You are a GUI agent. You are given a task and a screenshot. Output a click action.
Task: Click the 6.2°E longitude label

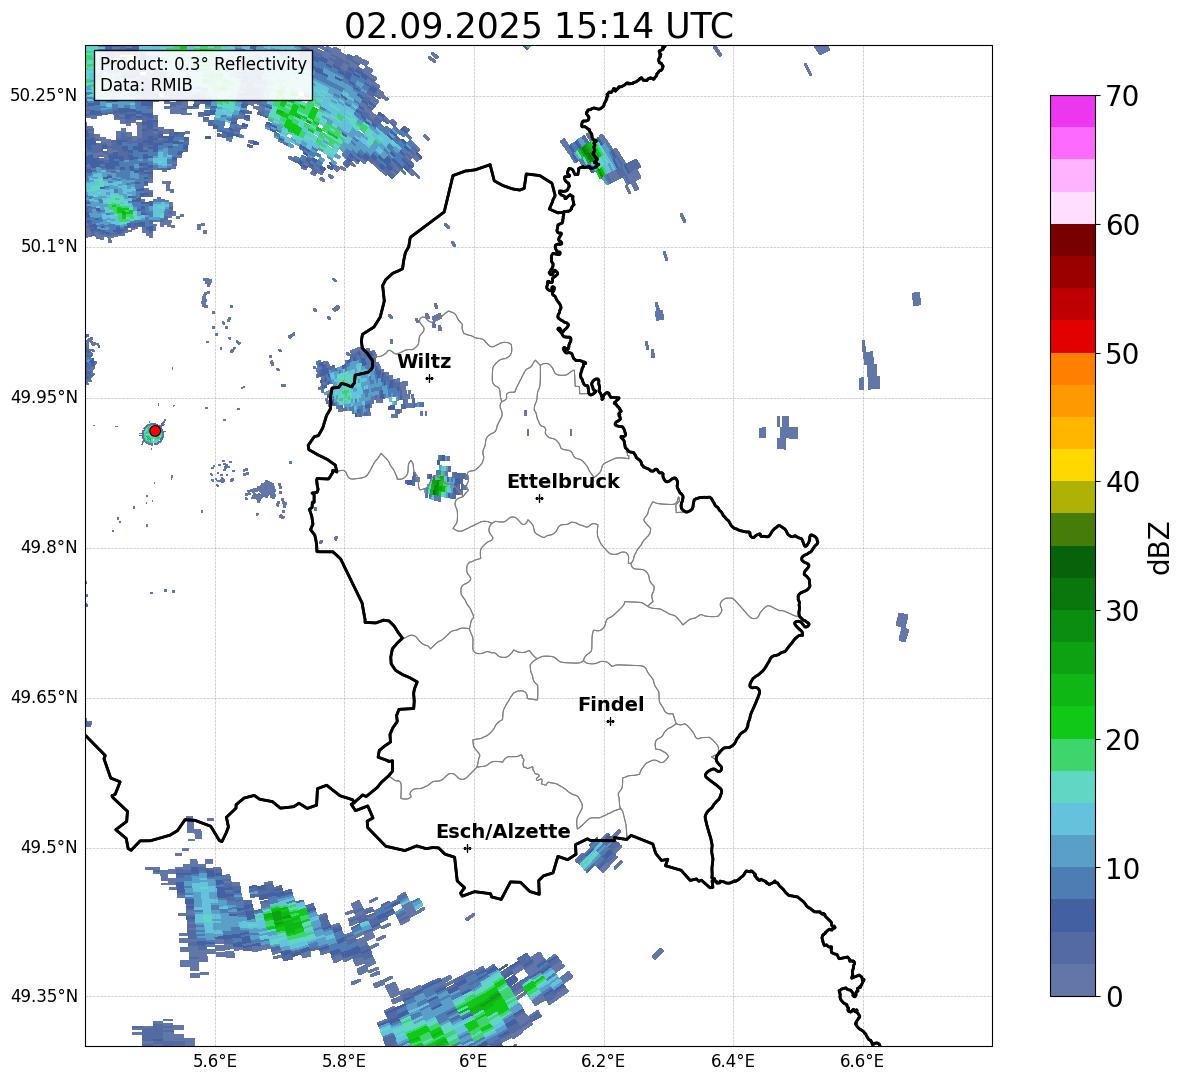tap(603, 1061)
